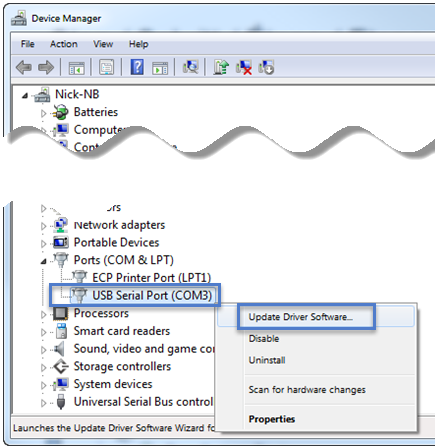Select Properties in the context menu
The width and height of the screenshot is (435, 448).
pos(272,419)
